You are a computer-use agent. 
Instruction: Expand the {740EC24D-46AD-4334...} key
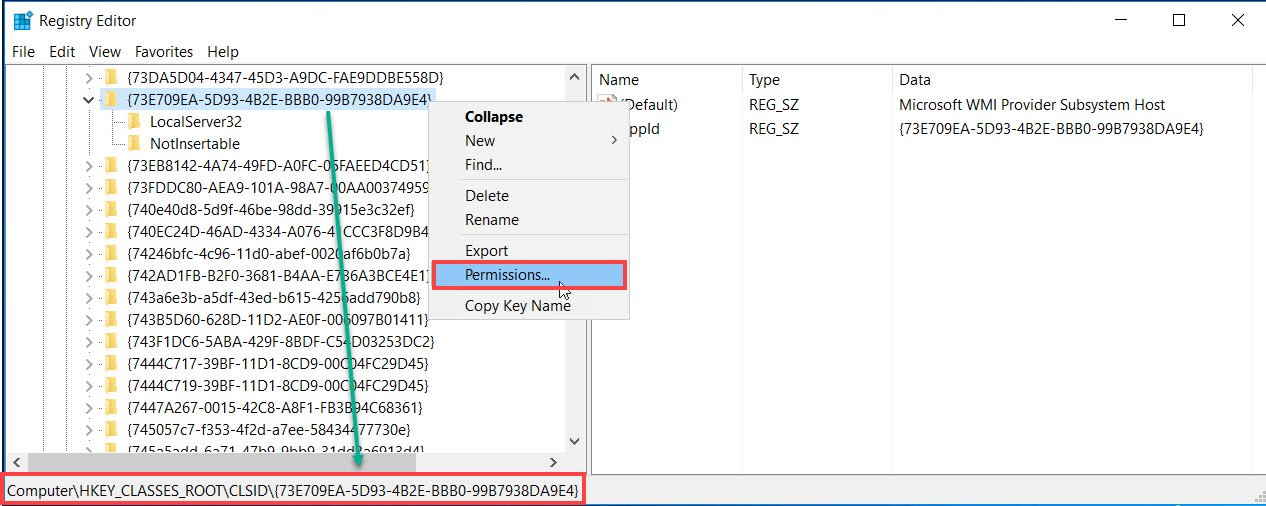[x=89, y=231]
